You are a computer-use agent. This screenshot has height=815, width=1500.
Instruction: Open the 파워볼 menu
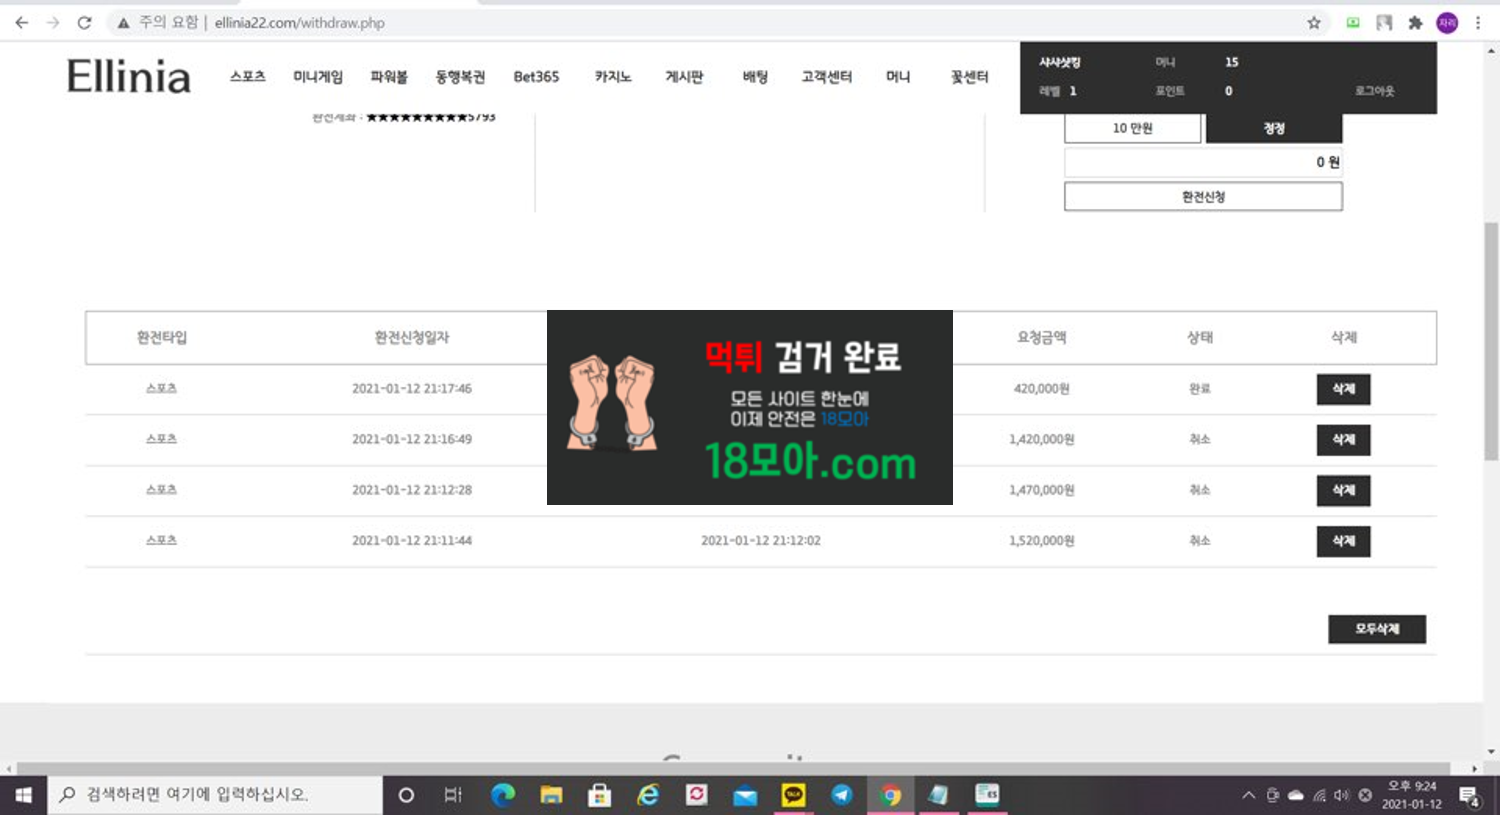tap(389, 77)
